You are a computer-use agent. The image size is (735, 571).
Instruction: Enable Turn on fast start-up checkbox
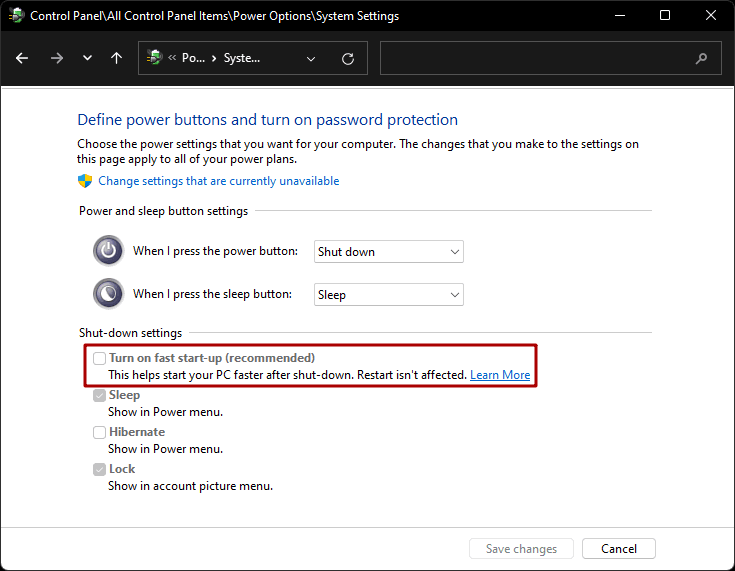pyautogui.click(x=99, y=358)
